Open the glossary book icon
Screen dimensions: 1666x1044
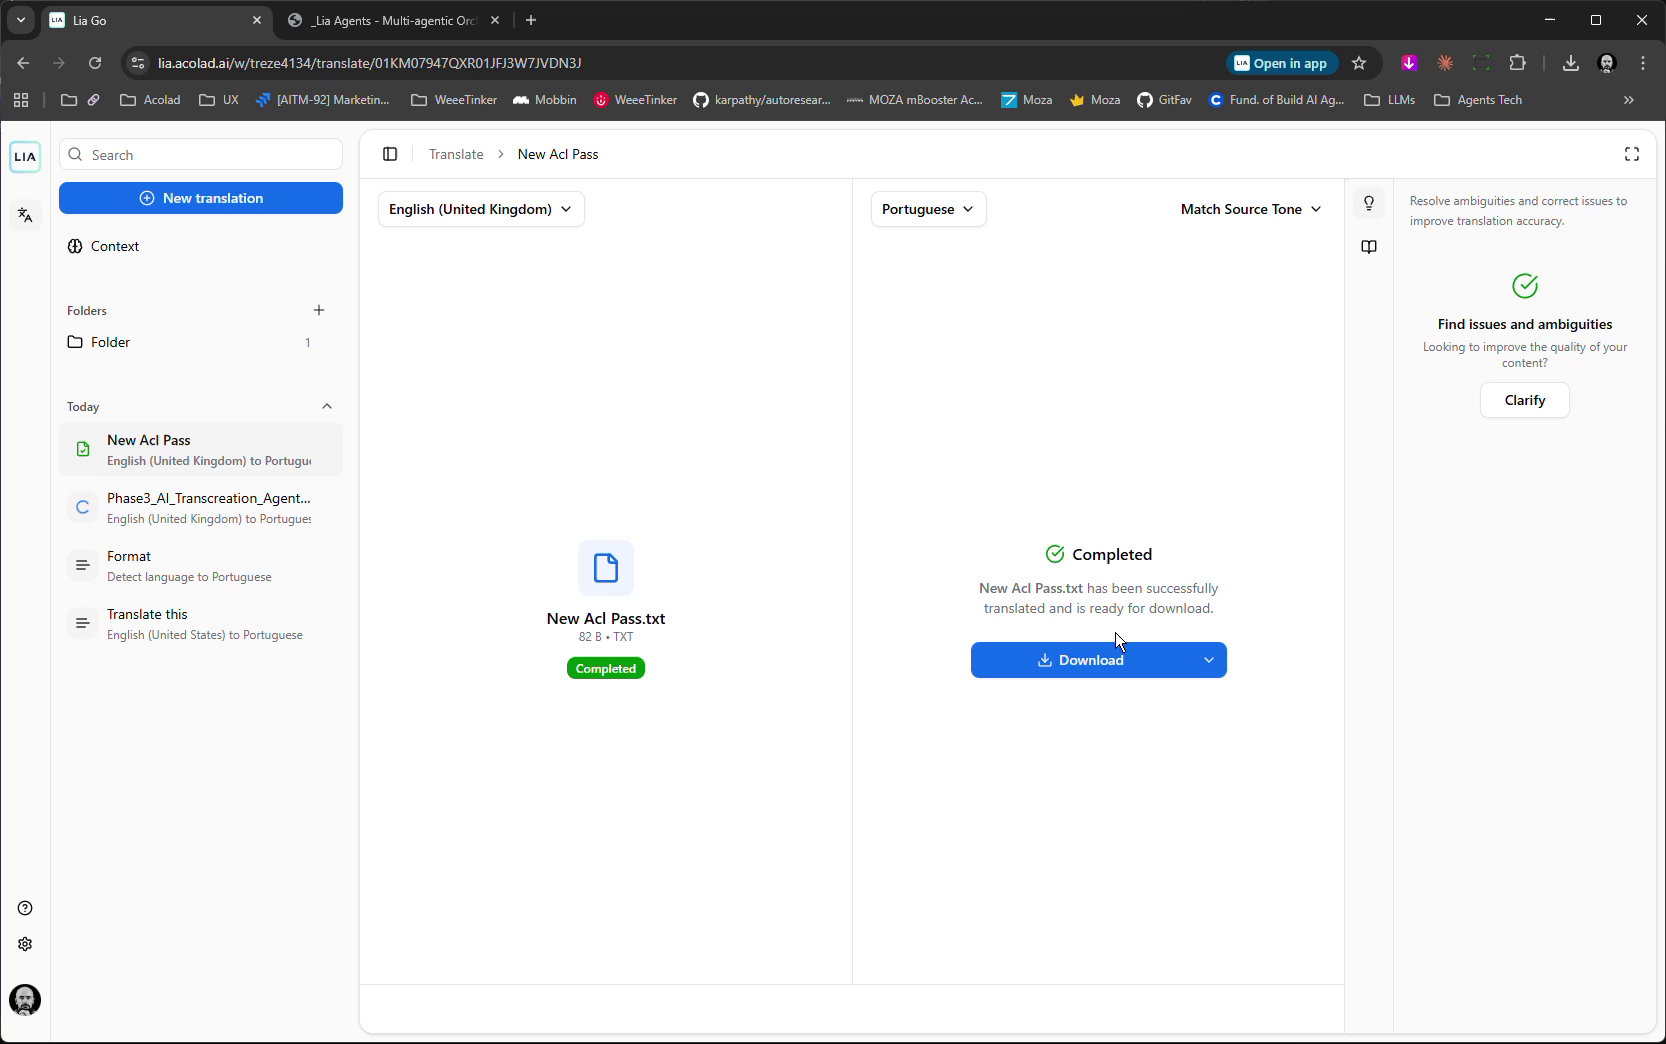click(x=1369, y=247)
